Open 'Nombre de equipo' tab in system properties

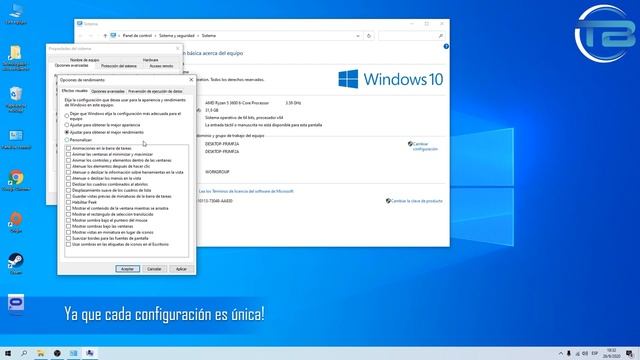(84, 60)
